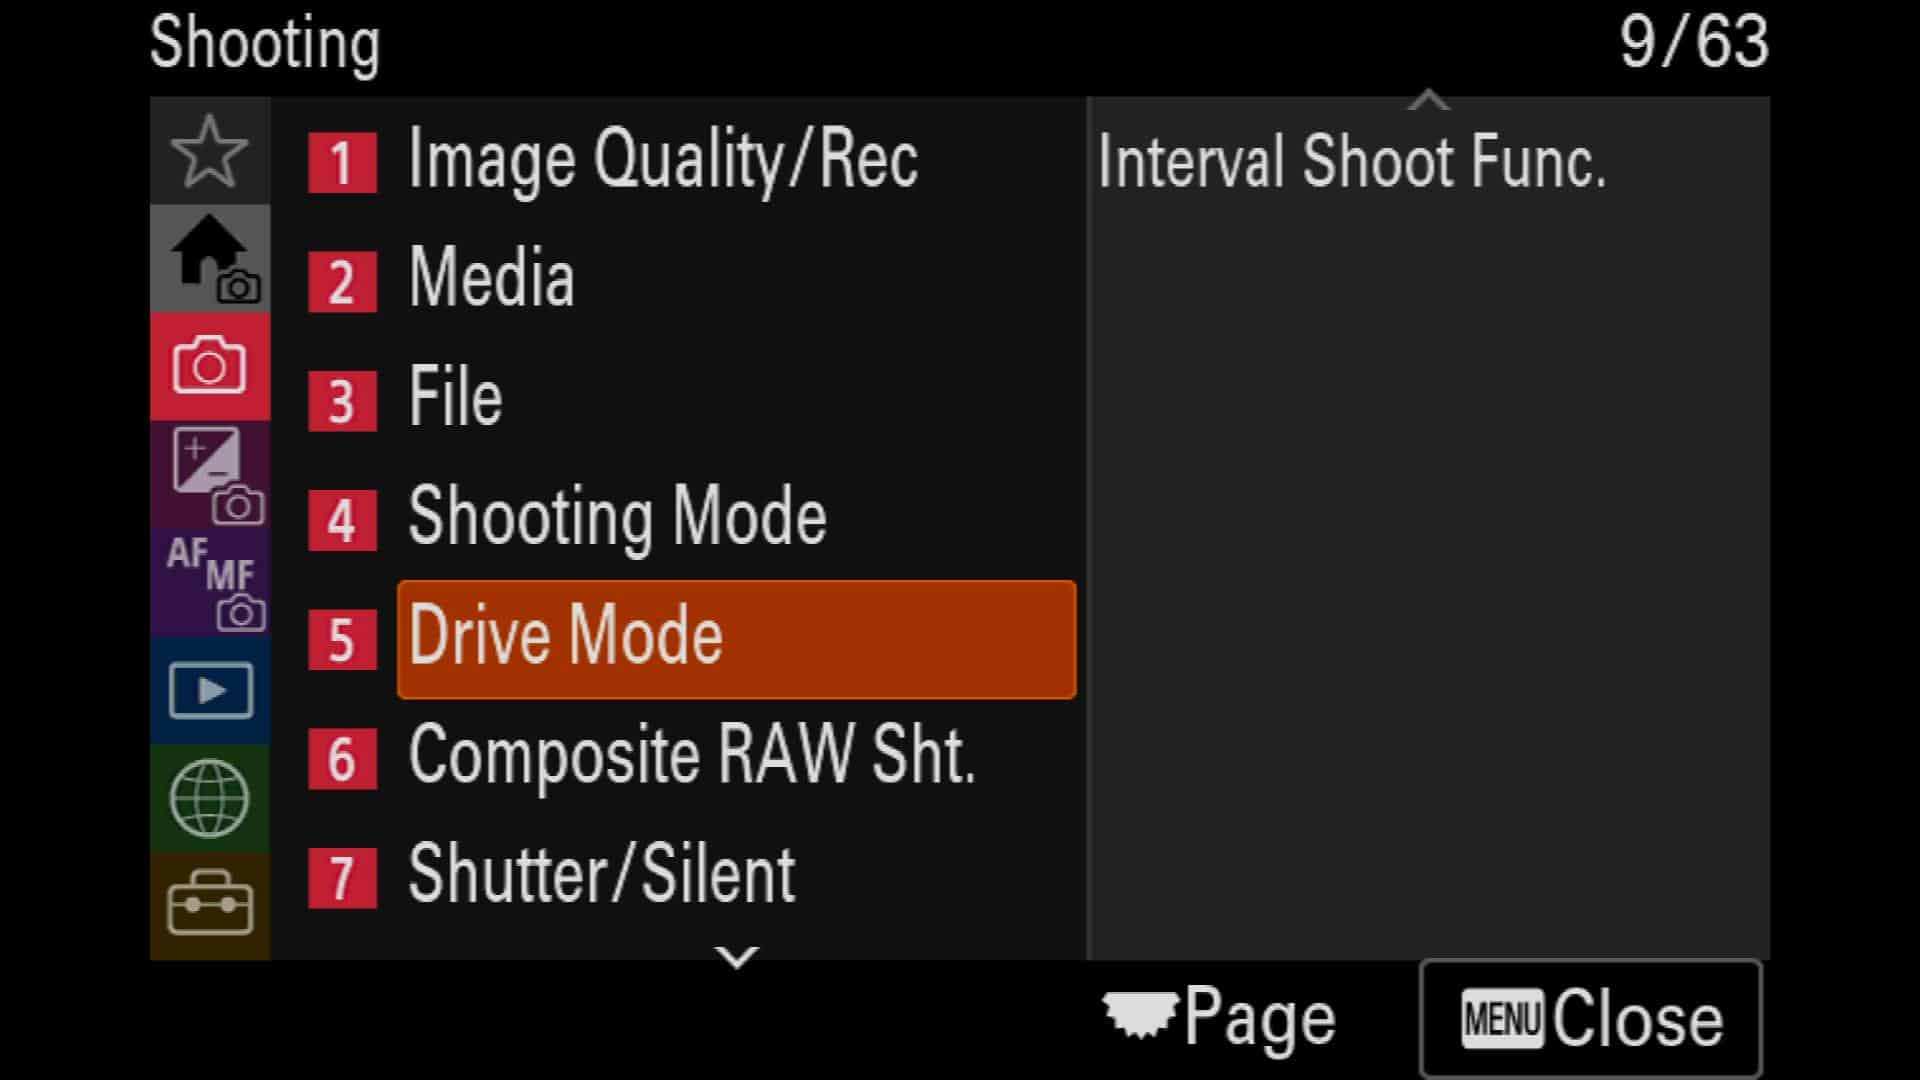Image resolution: width=1920 pixels, height=1080 pixels.
Task: Click the up chevron above Interval Shoot
Action: coord(1428,99)
